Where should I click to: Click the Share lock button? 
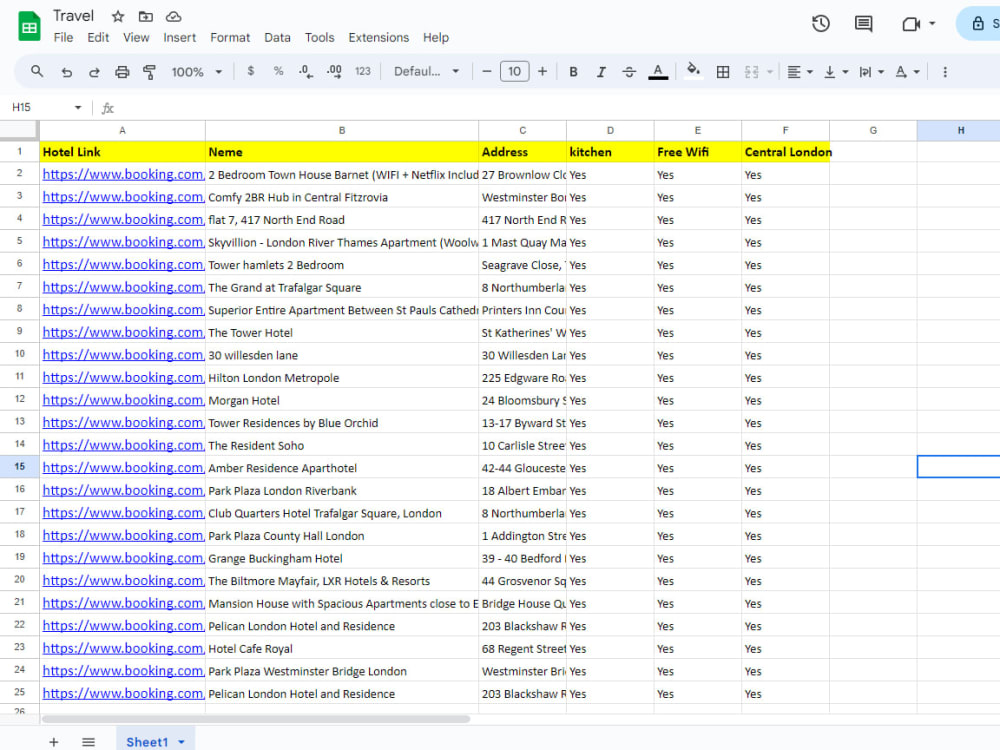980,24
